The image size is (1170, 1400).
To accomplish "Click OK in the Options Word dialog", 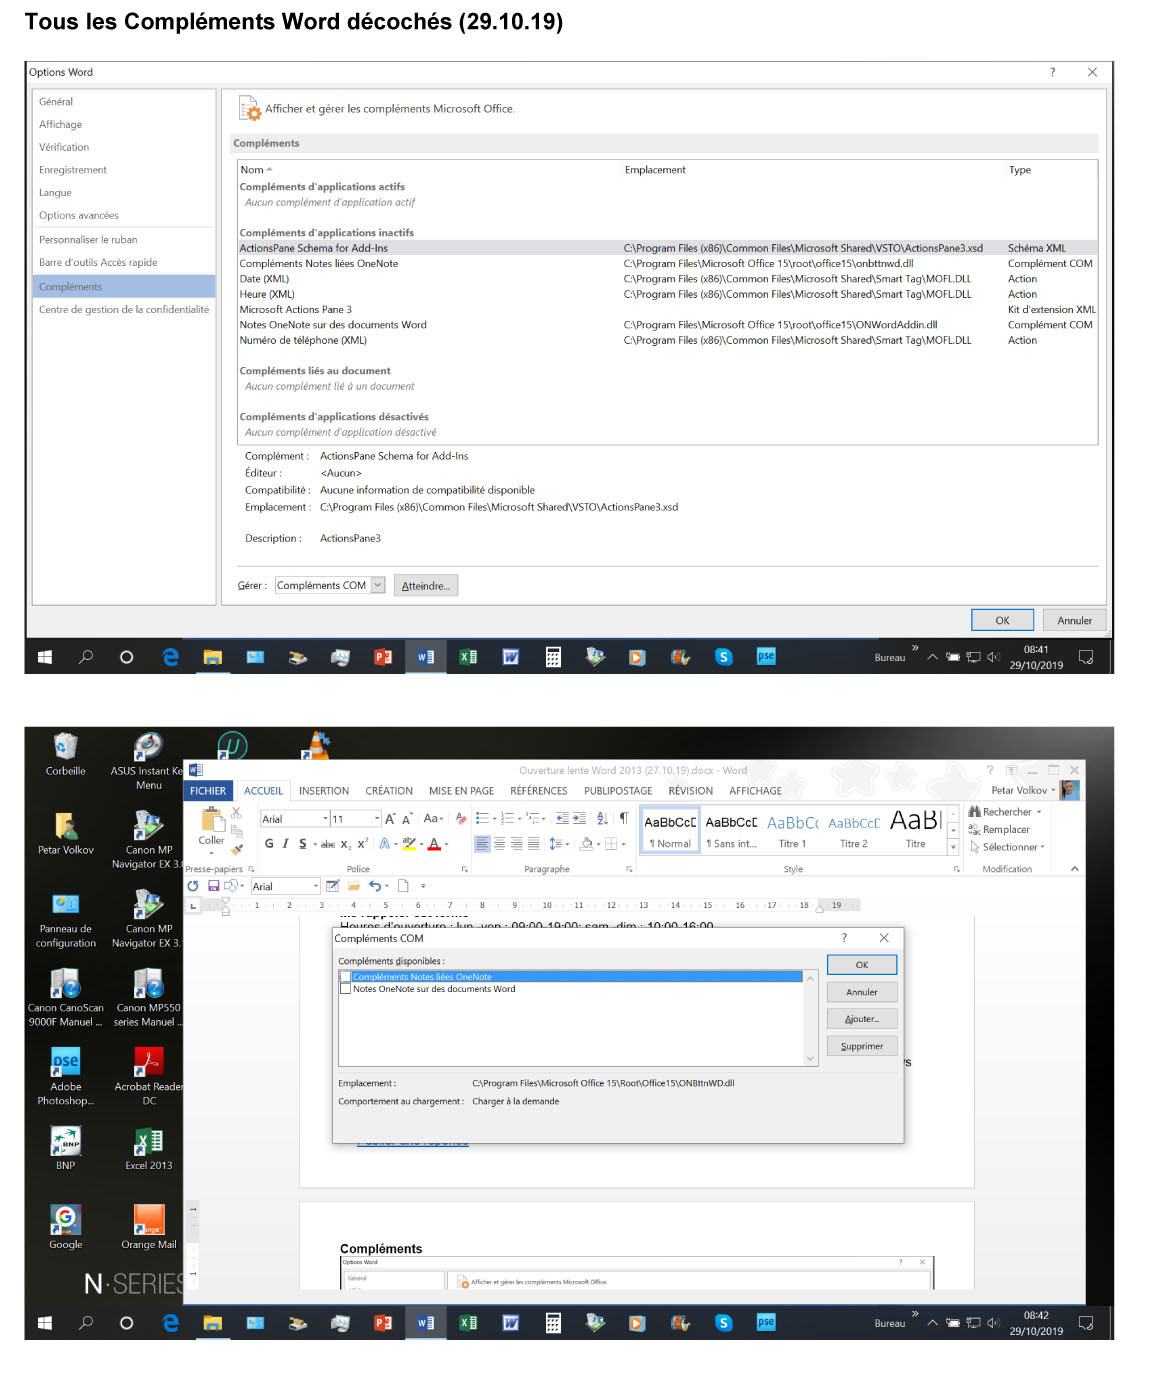I will click(1002, 620).
